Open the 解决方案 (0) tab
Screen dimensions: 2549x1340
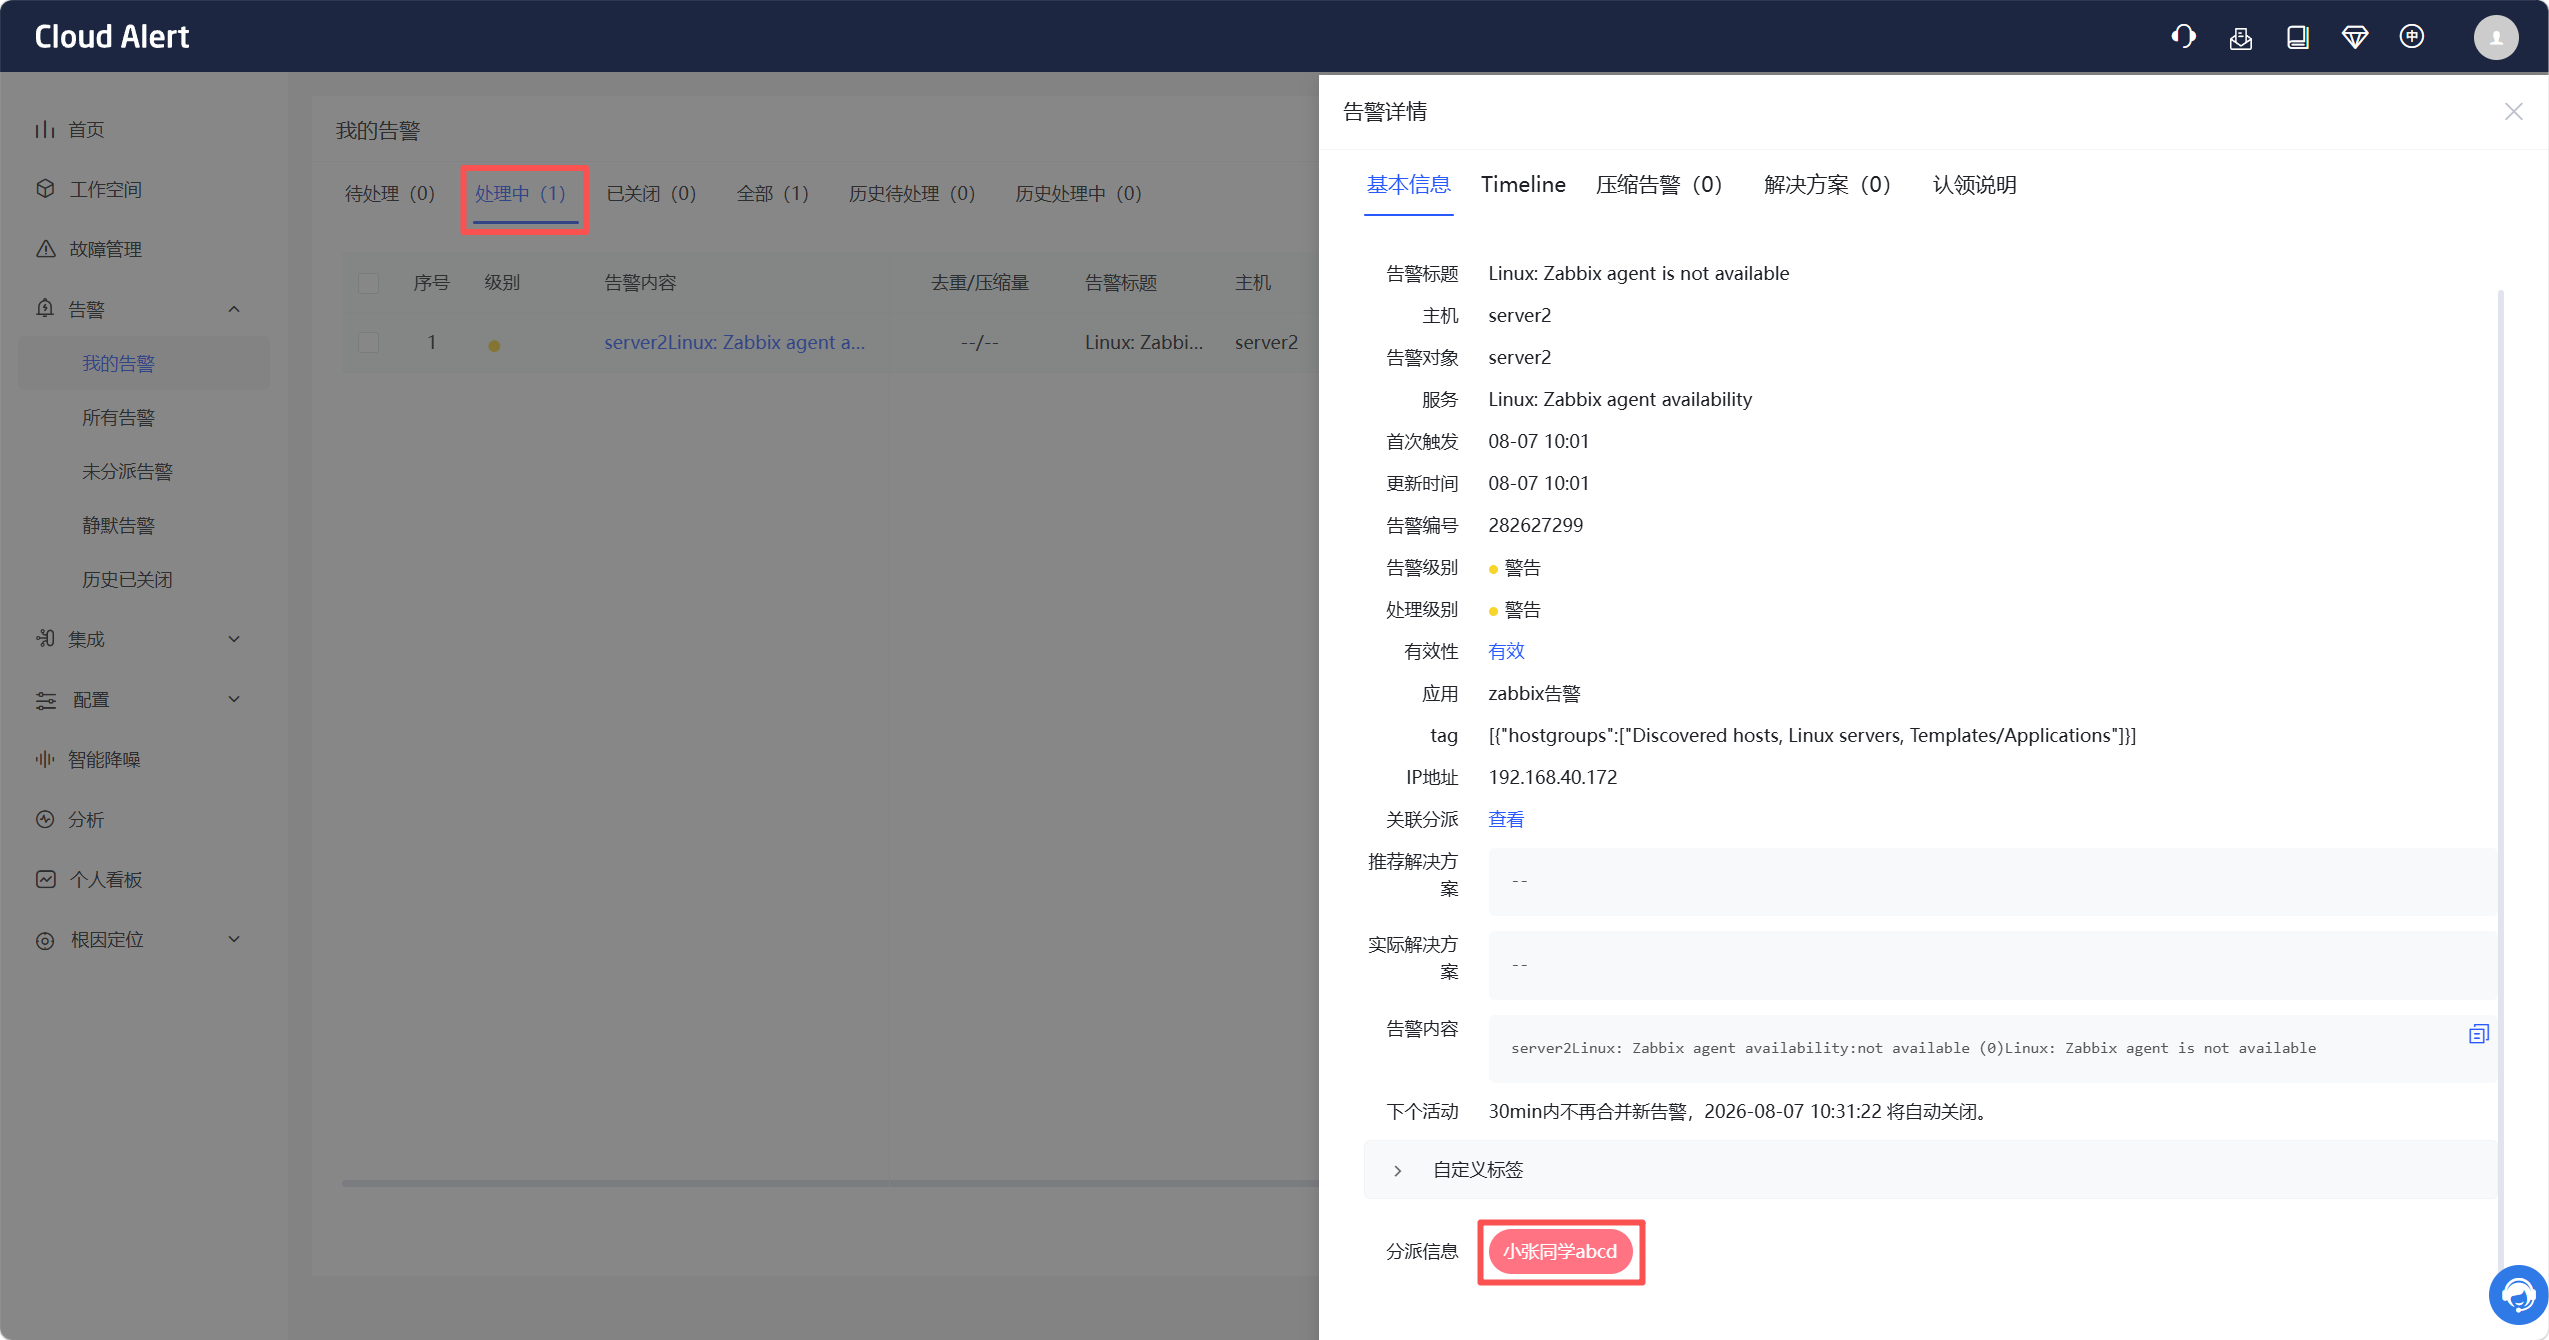pyautogui.click(x=1827, y=185)
